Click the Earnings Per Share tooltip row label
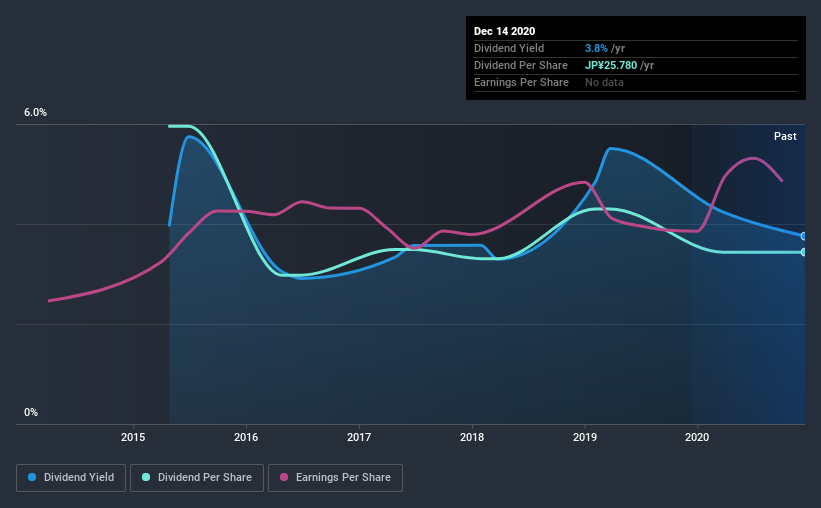 pos(521,82)
